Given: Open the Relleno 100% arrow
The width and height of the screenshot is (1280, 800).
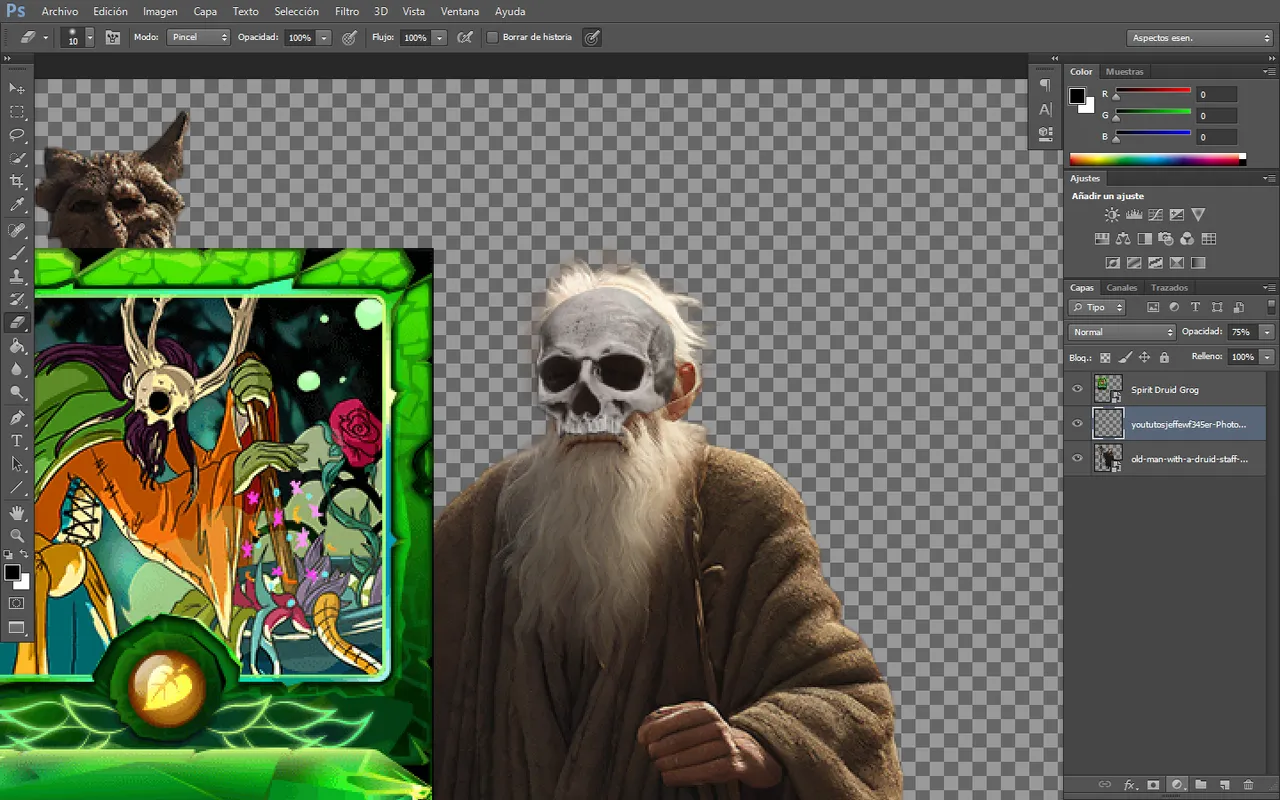Looking at the screenshot, I should tap(1267, 357).
